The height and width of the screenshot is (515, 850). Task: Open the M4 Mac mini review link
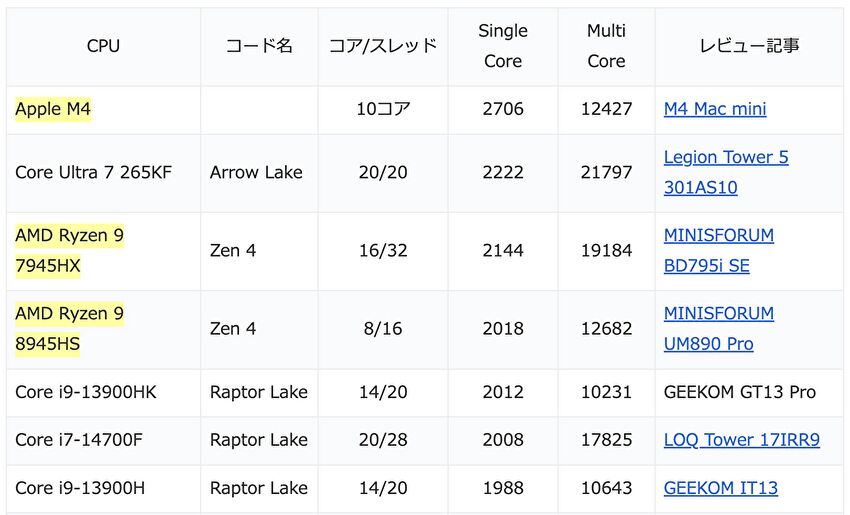pos(715,109)
